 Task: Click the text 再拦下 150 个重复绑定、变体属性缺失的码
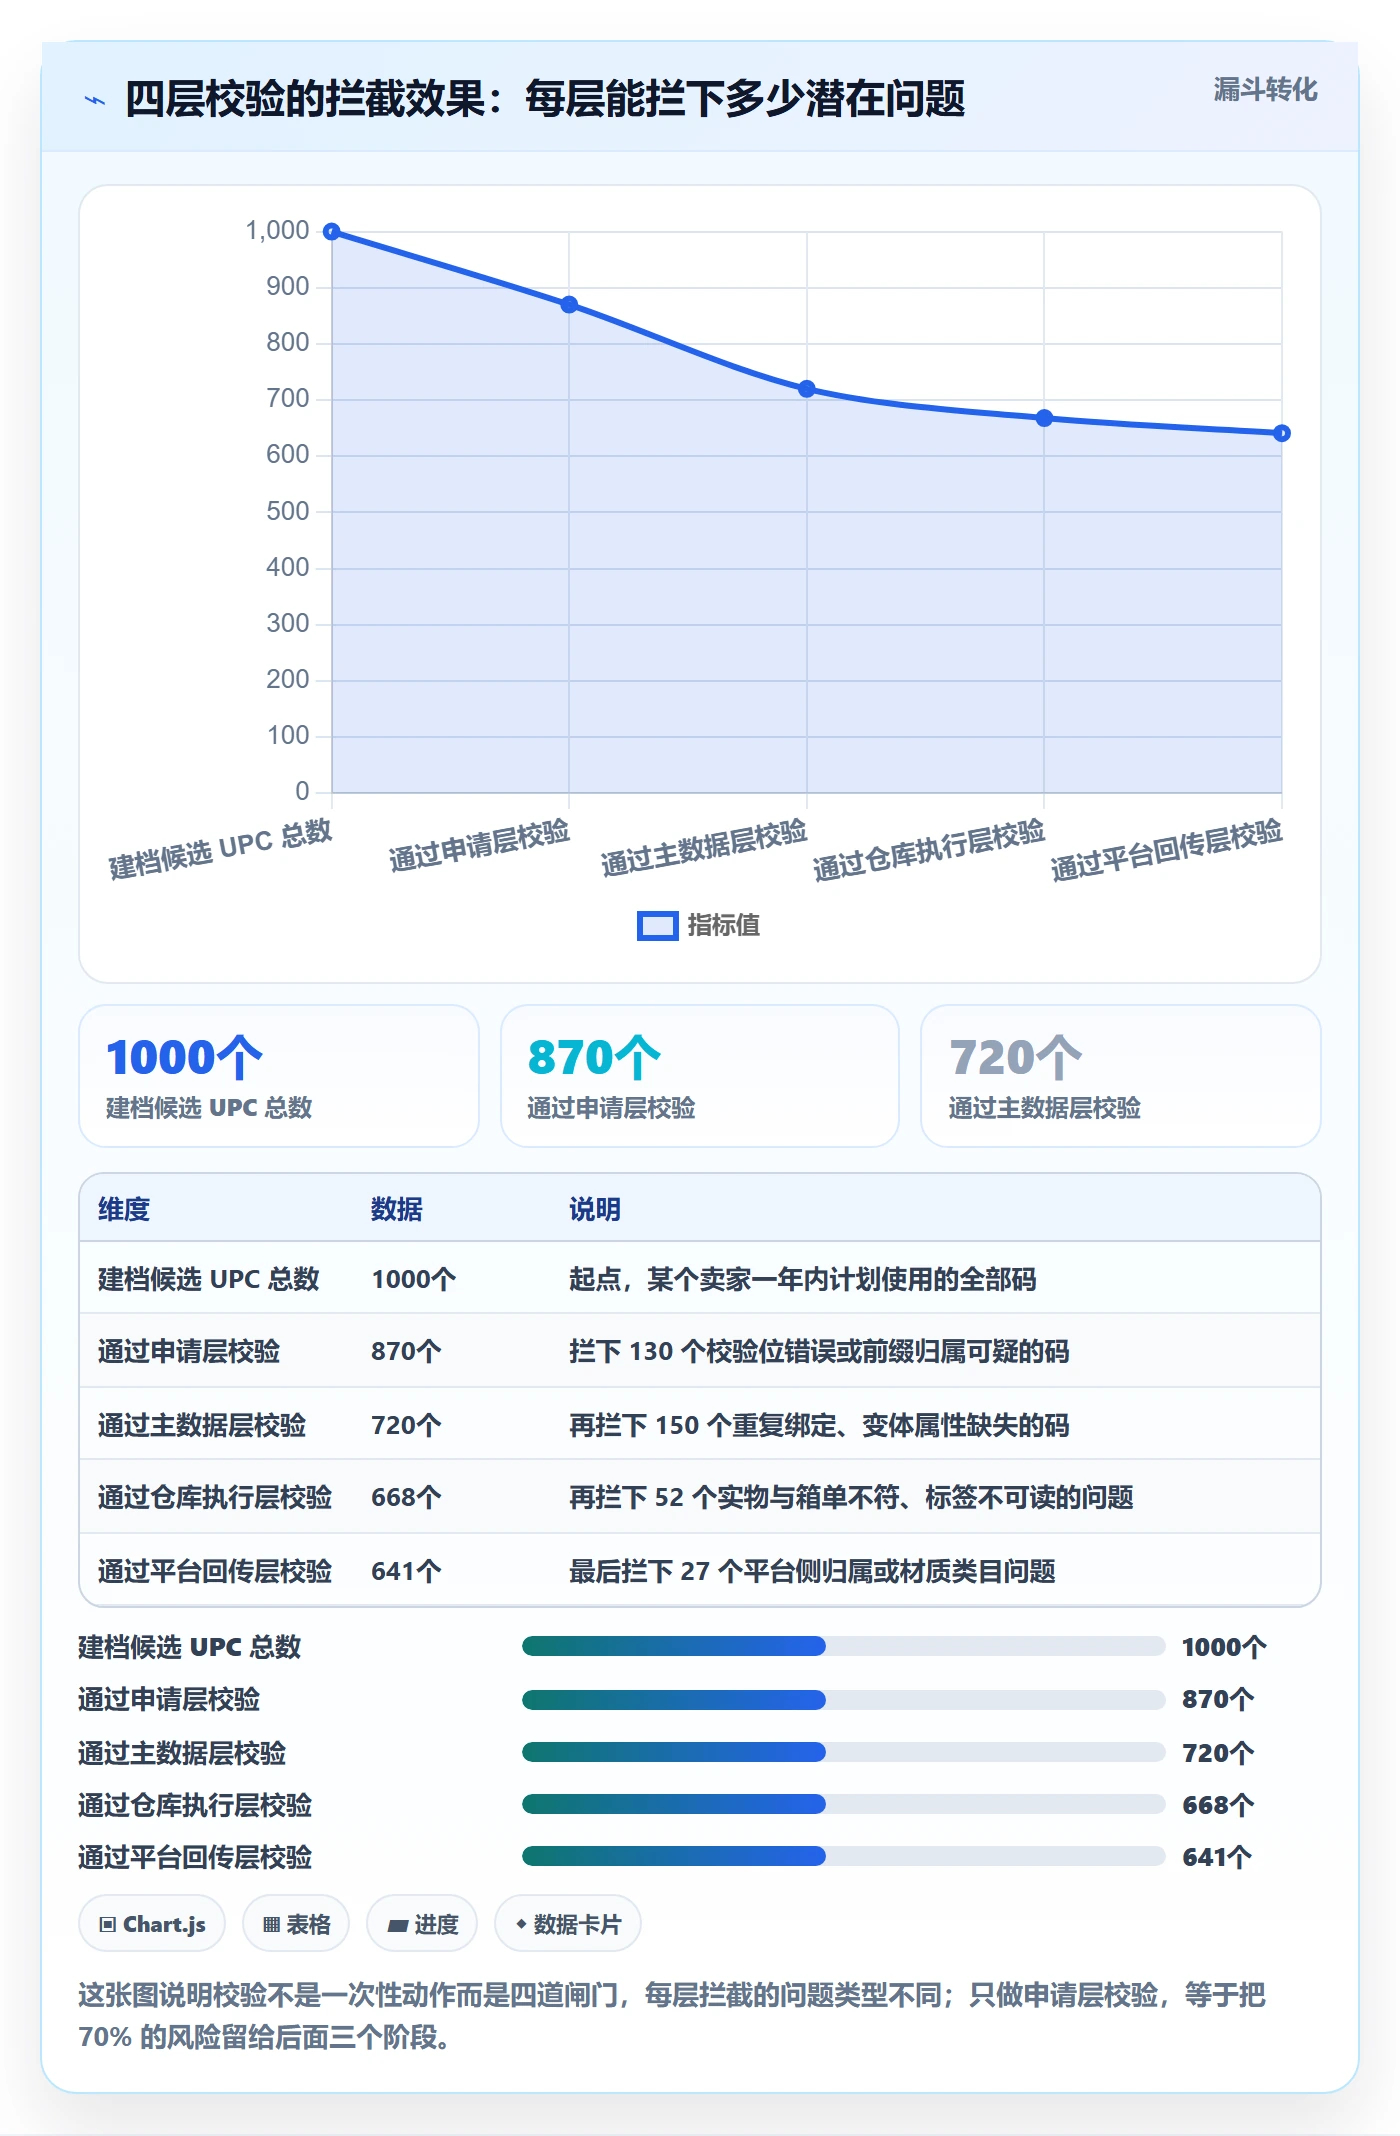point(819,1425)
